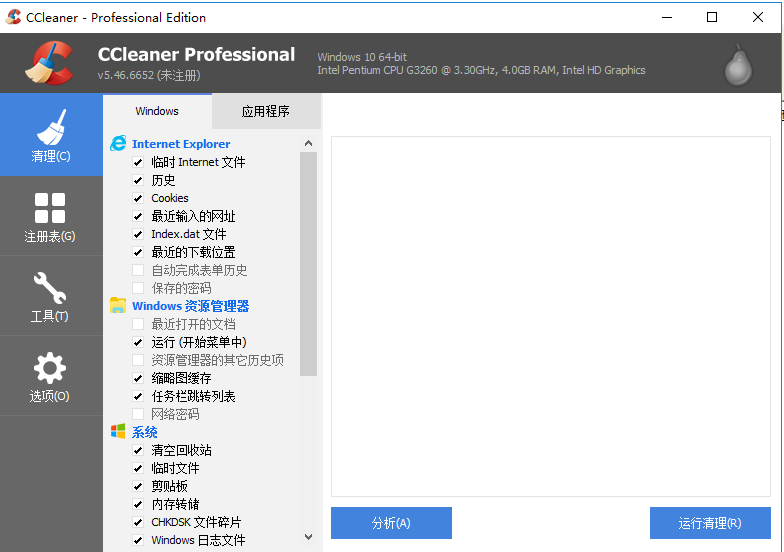The height and width of the screenshot is (552, 784).
Task: Open the 注册表 registry grid icon
Action: click(50, 208)
